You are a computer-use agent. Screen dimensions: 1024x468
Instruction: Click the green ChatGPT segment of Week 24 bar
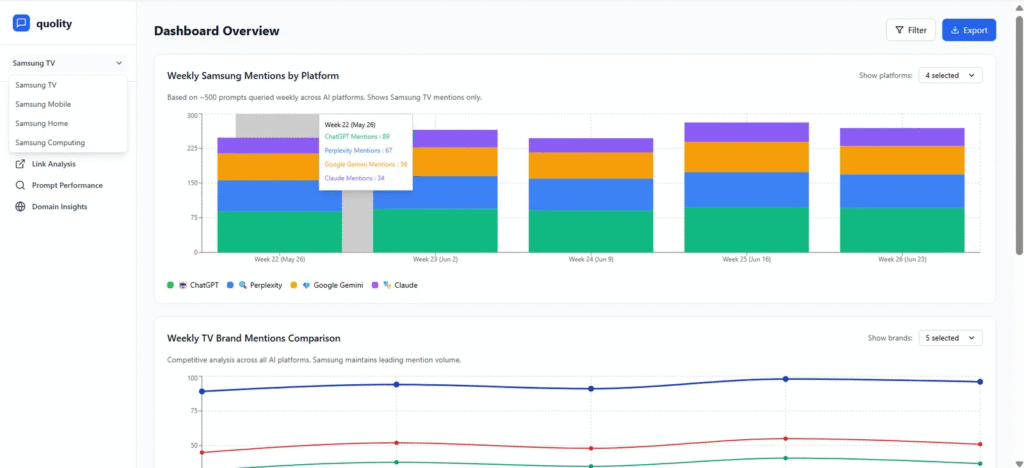590,231
